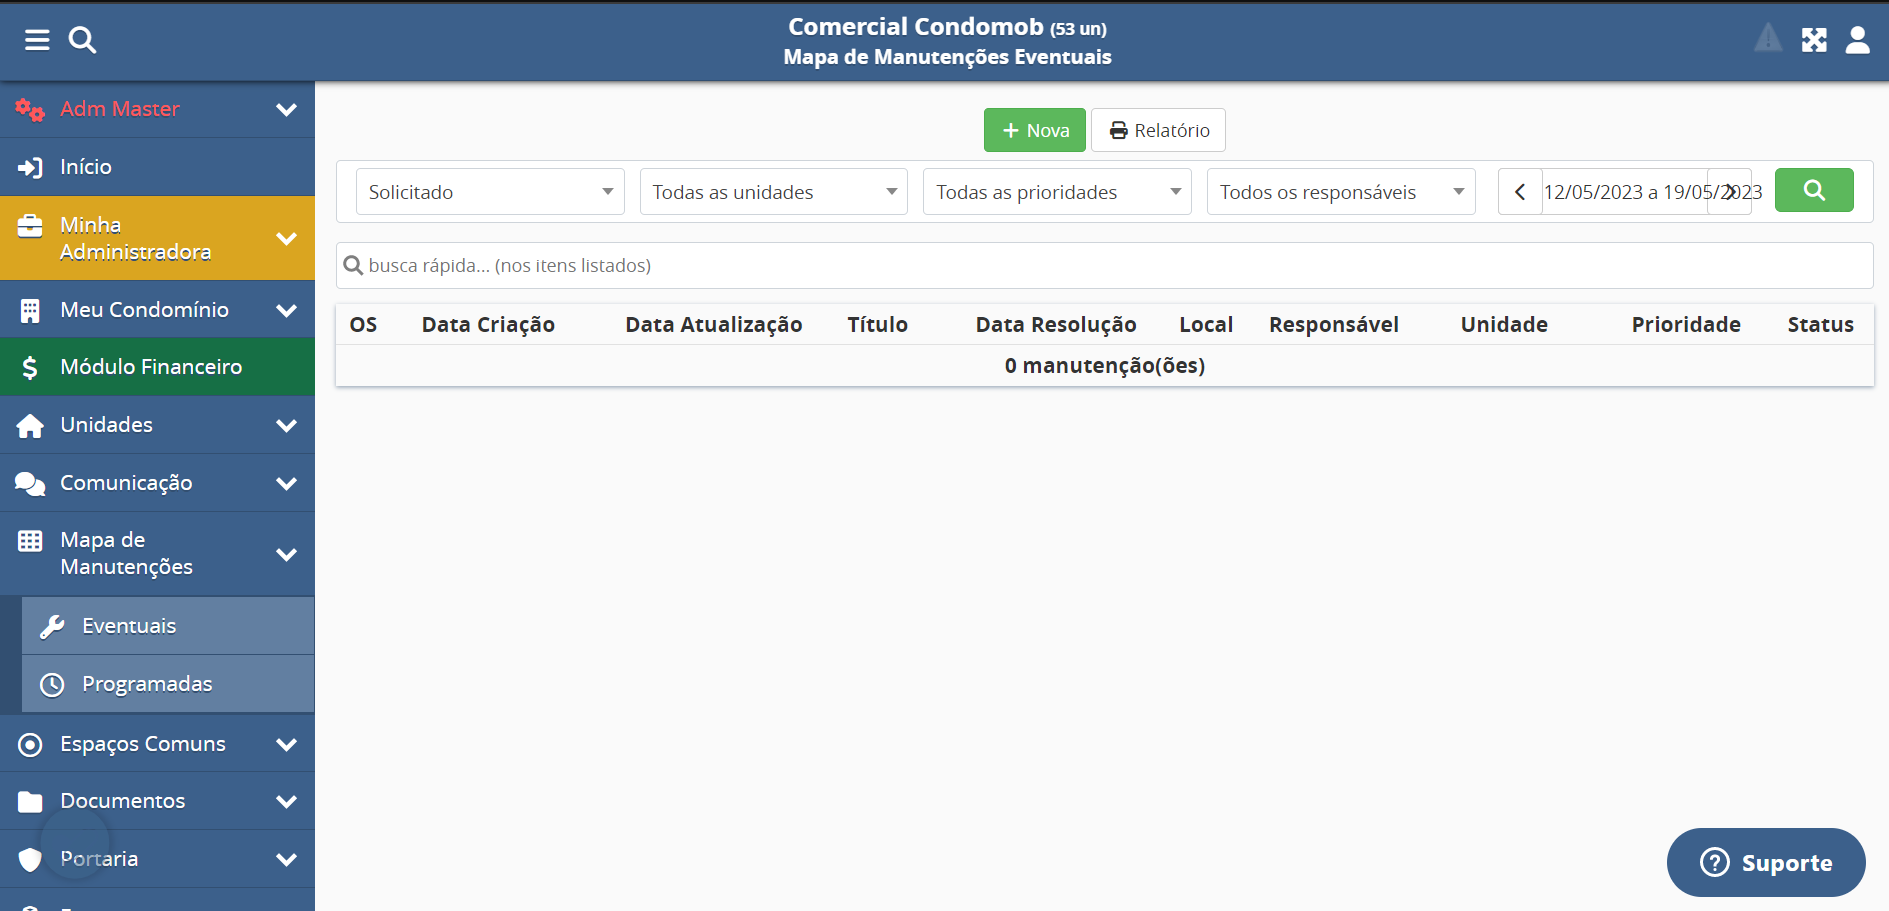Image resolution: width=1889 pixels, height=911 pixels.
Task: Click the magnifier search icon in header
Action: pyautogui.click(x=82, y=40)
